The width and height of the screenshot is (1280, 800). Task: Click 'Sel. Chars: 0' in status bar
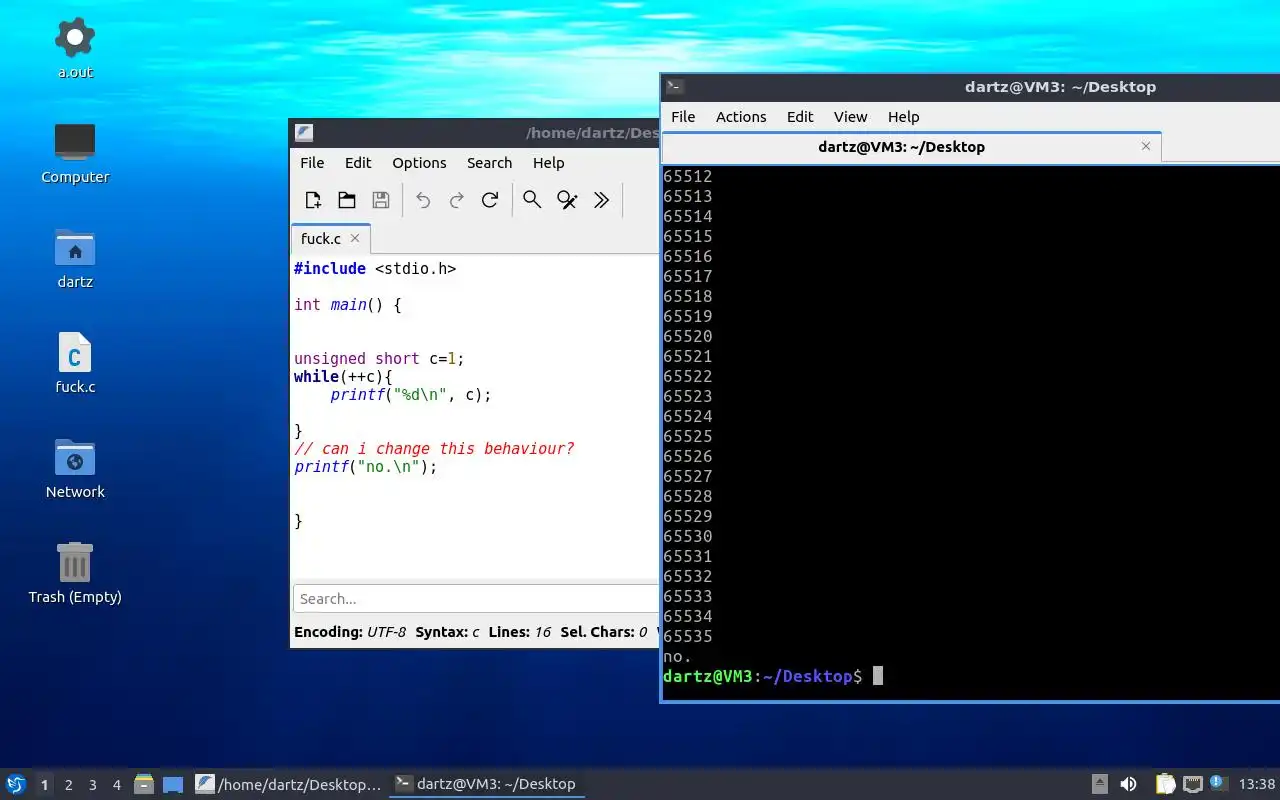point(603,632)
